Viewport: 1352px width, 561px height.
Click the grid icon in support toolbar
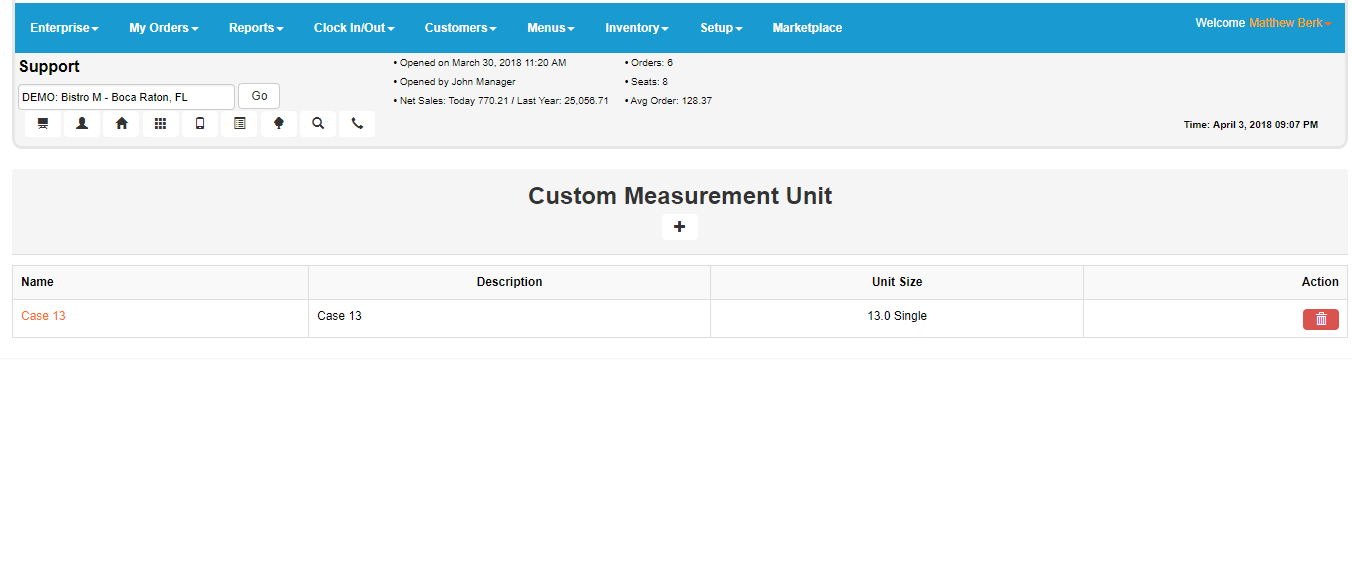tap(160, 124)
